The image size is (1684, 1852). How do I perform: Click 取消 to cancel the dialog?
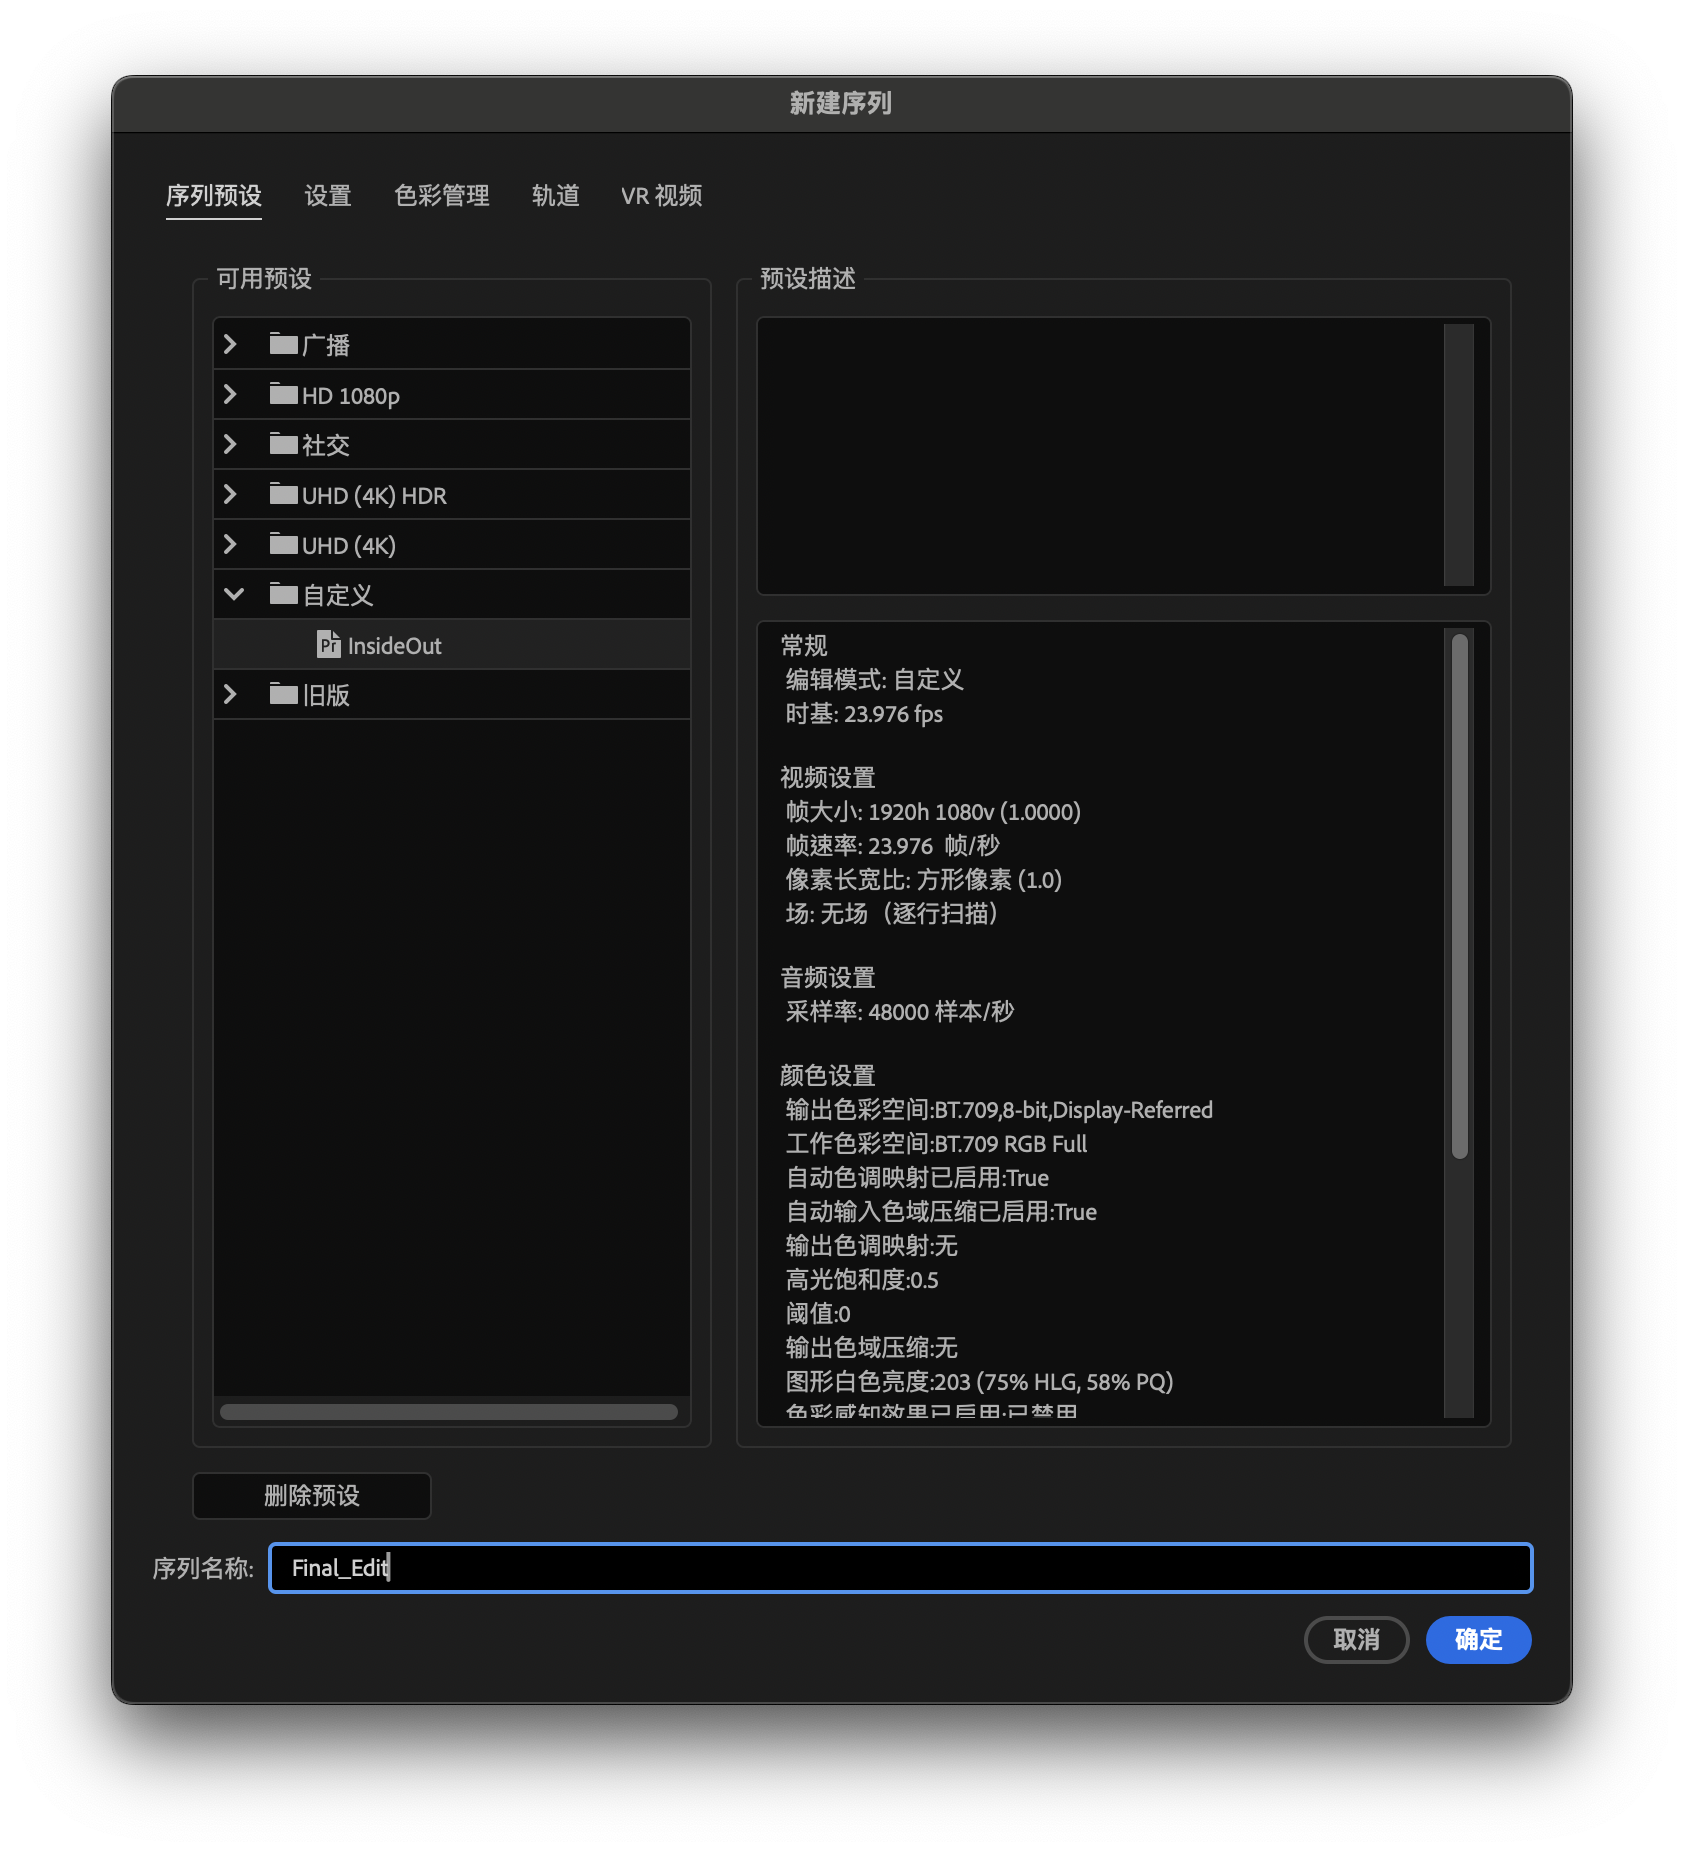click(1357, 1640)
